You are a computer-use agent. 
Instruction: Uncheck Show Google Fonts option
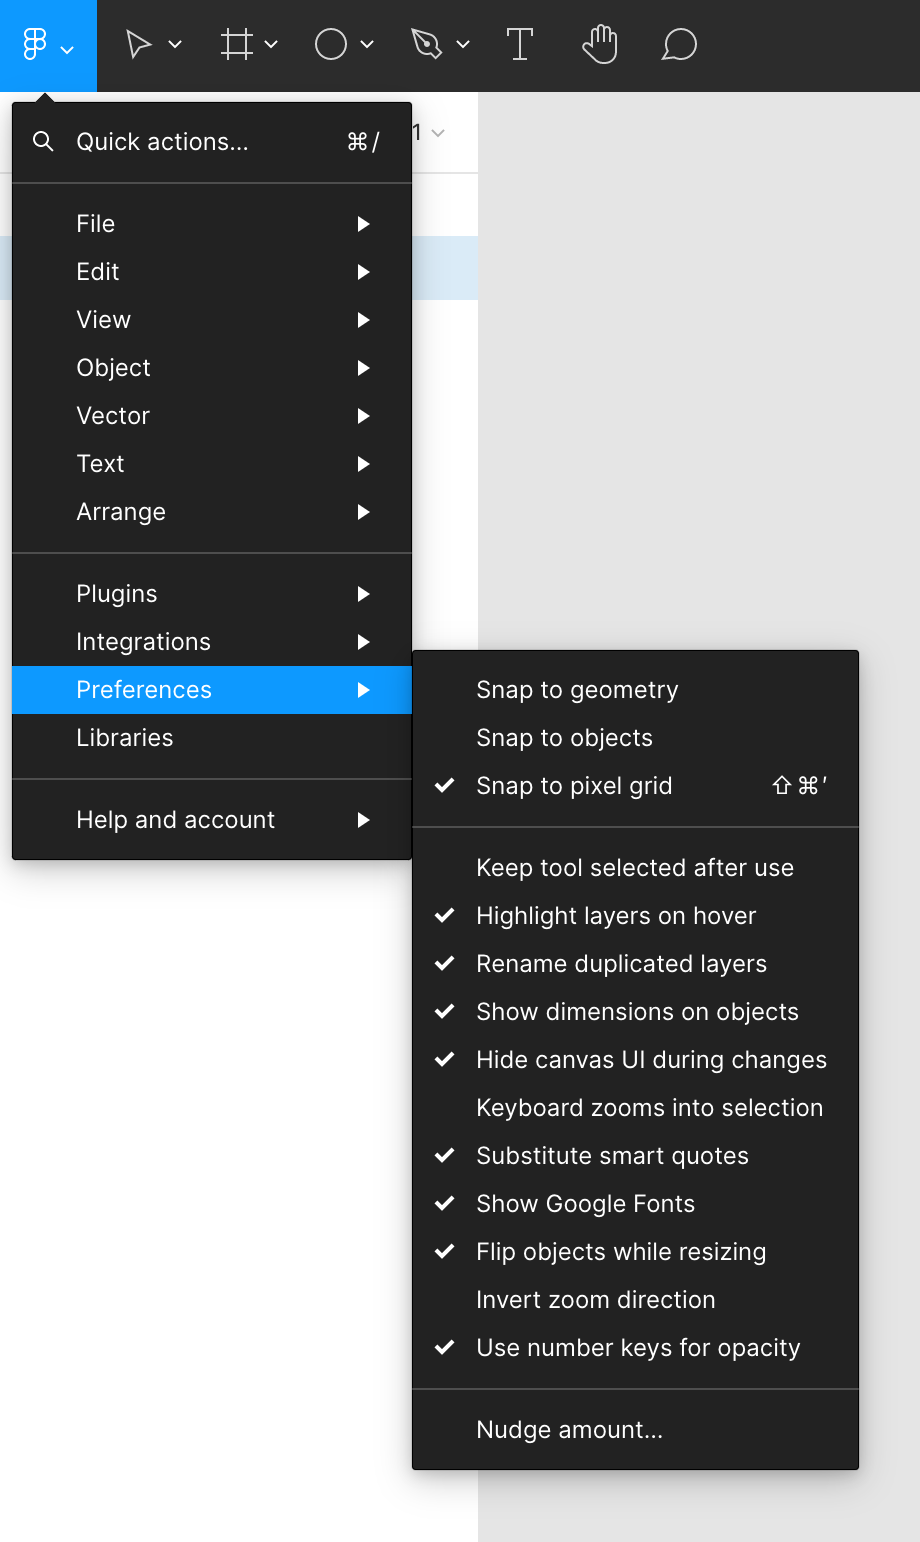click(x=585, y=1204)
